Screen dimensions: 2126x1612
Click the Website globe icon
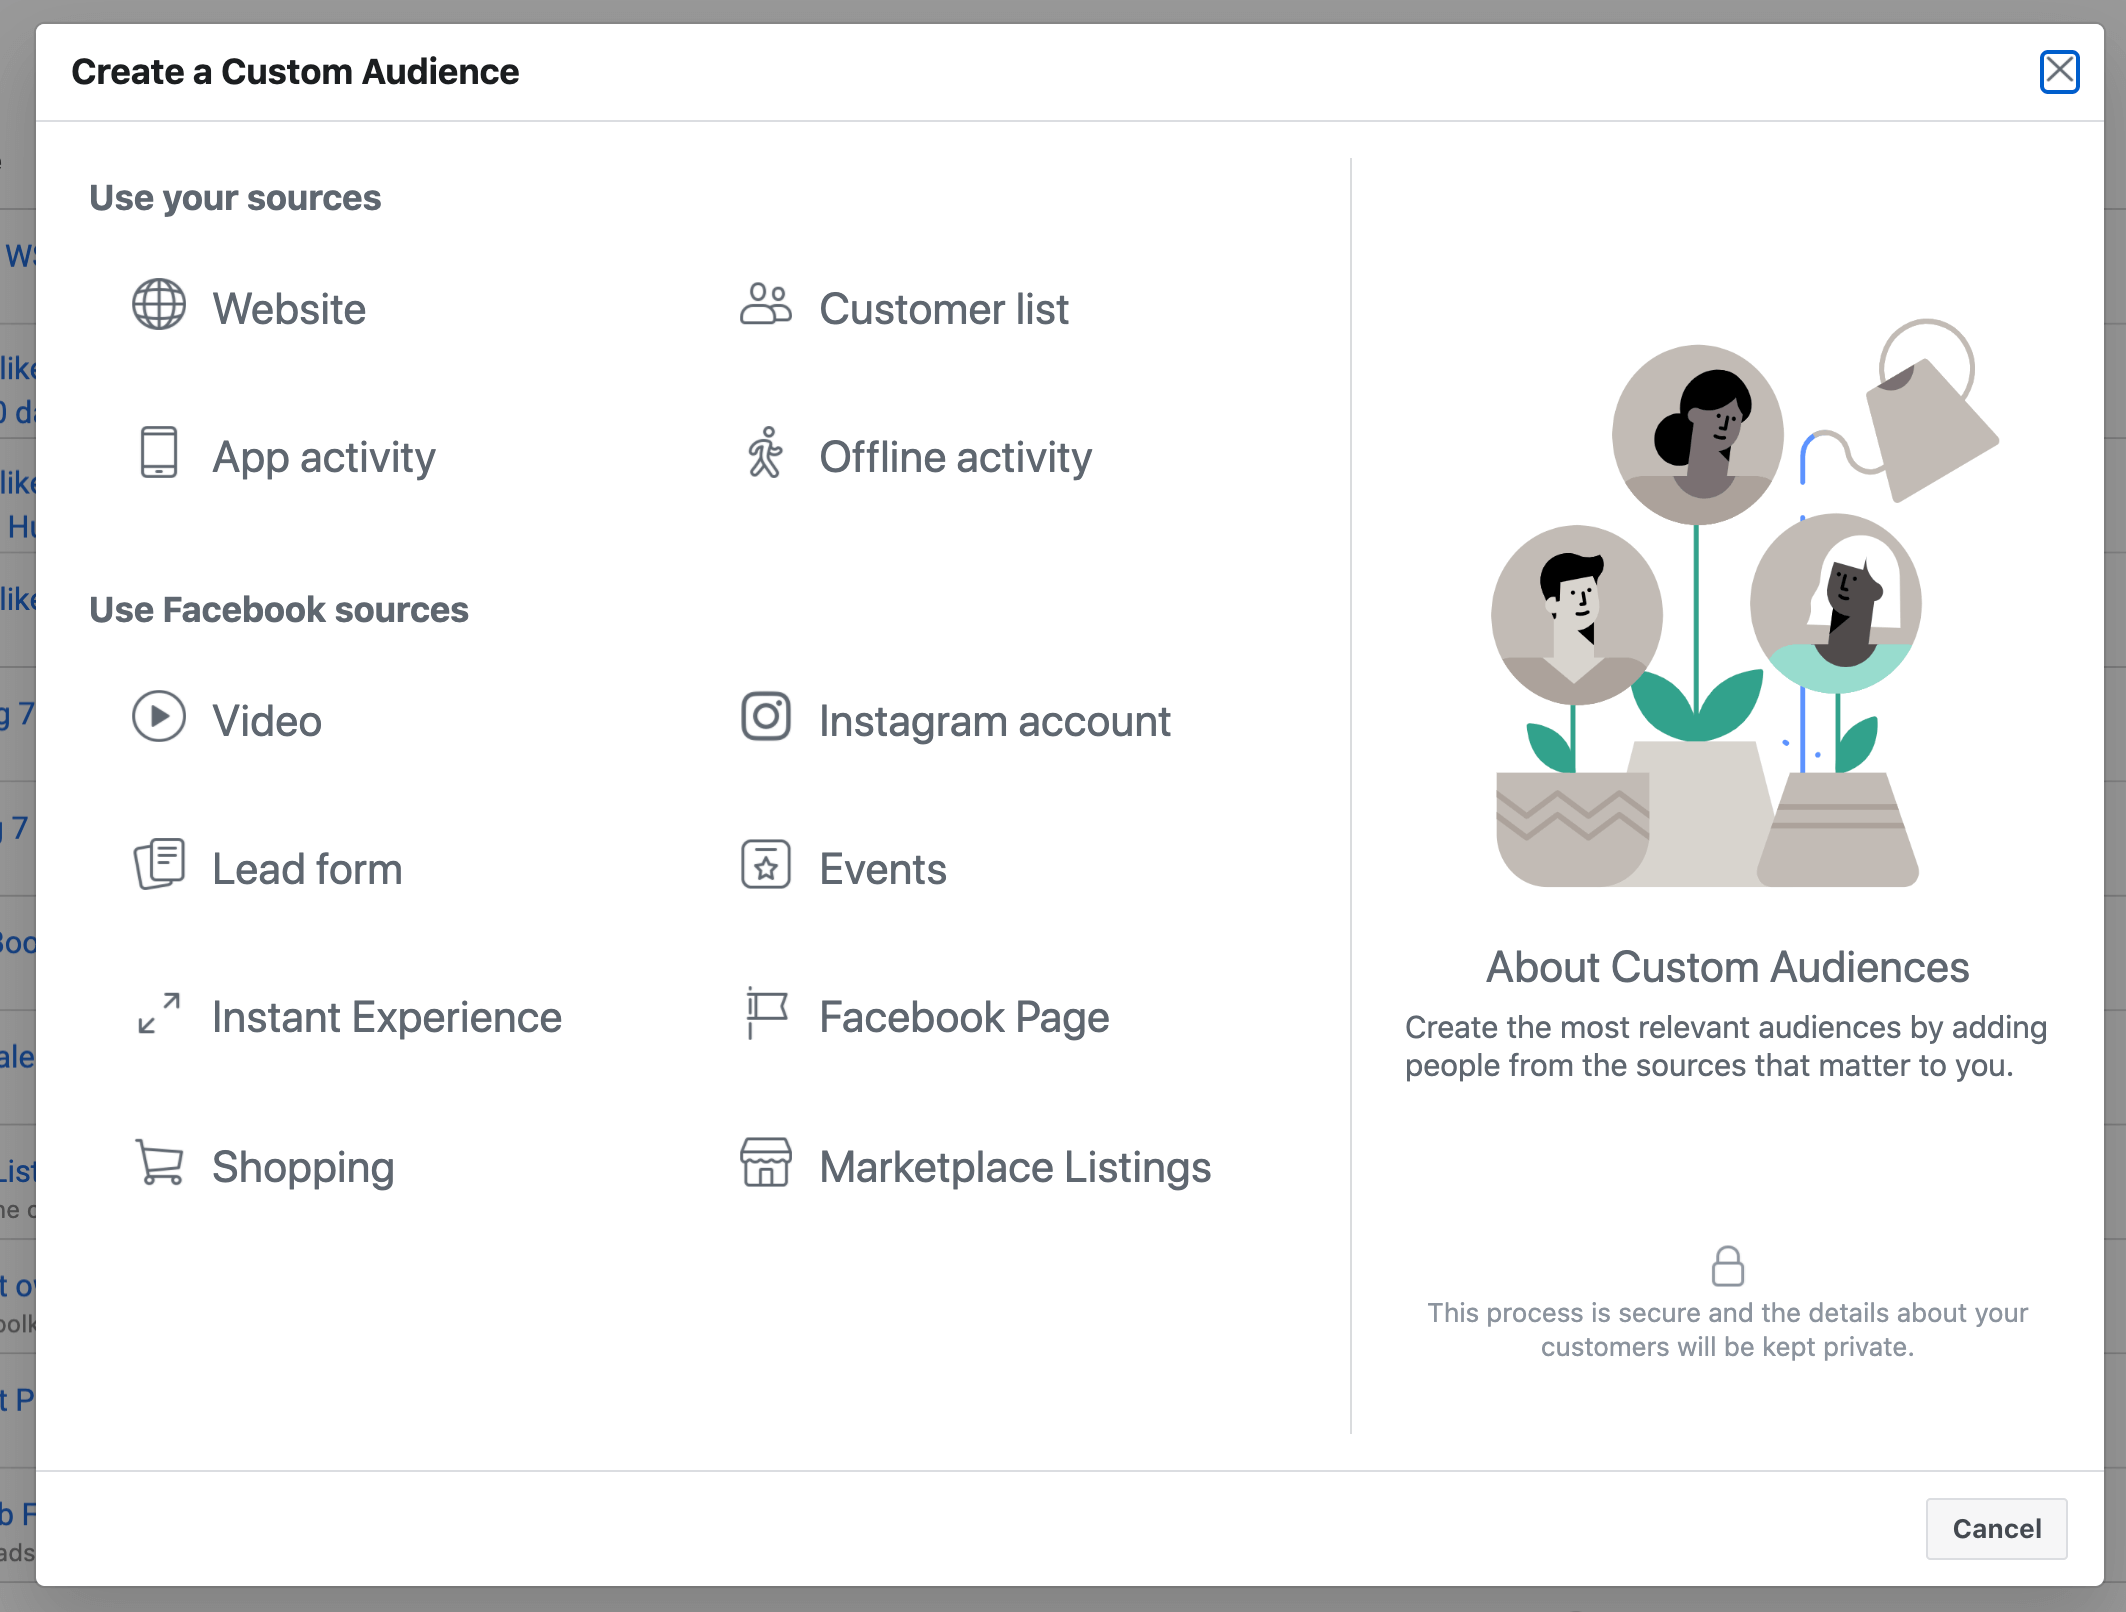pos(159,304)
